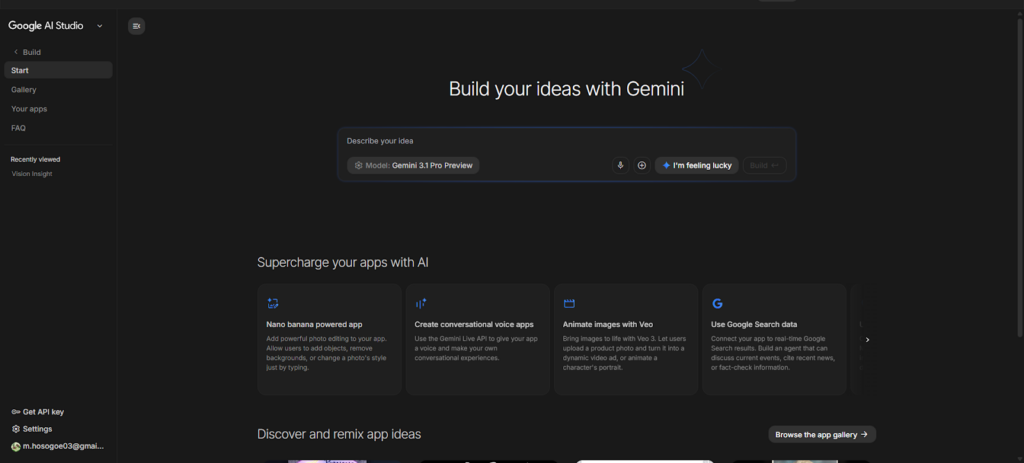Click the Supercharge your apps with AI heading
1024x463 pixels.
click(343, 263)
